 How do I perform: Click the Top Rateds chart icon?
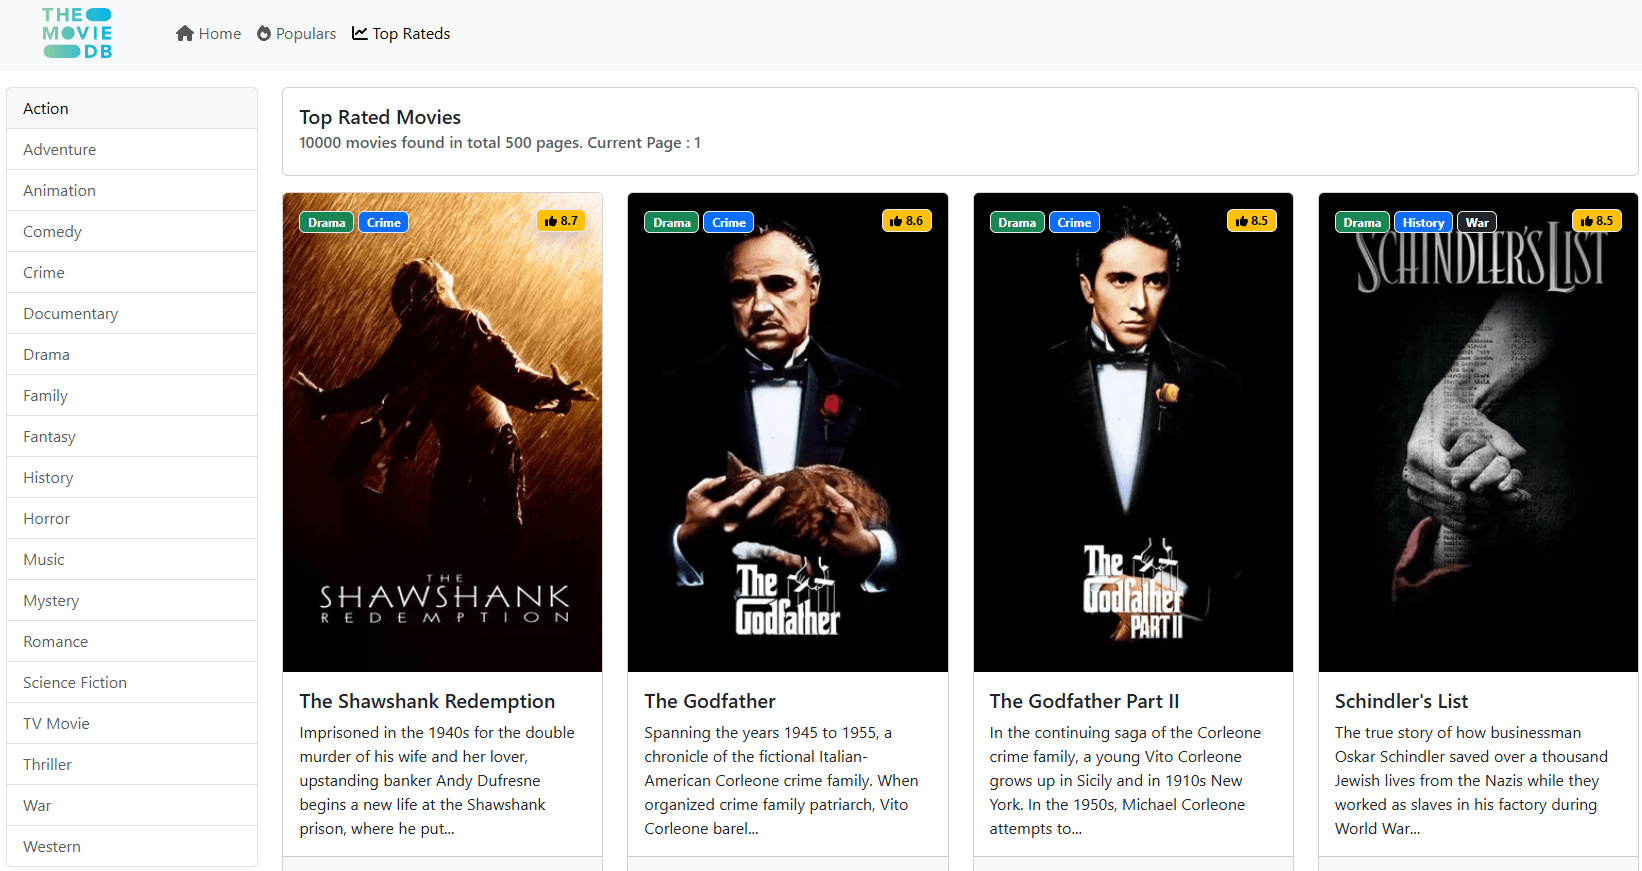pyautogui.click(x=360, y=34)
